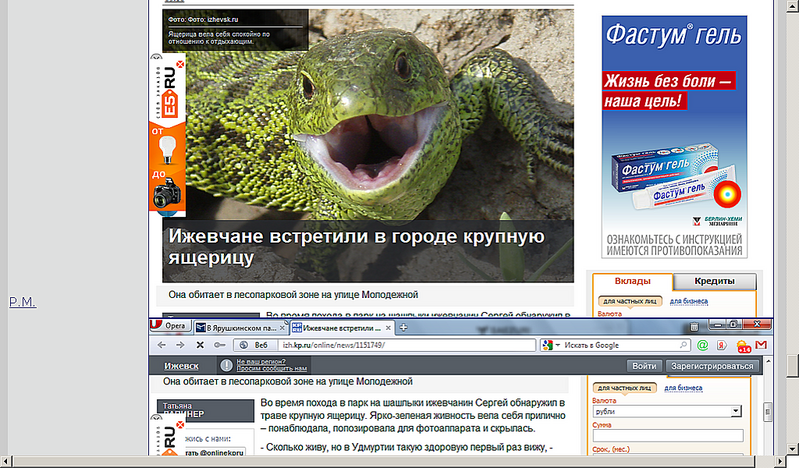Click headline 'Ижевчане встретили в городе крупную ящерицу'
Screen dimensions: 799x468
pos(357,247)
